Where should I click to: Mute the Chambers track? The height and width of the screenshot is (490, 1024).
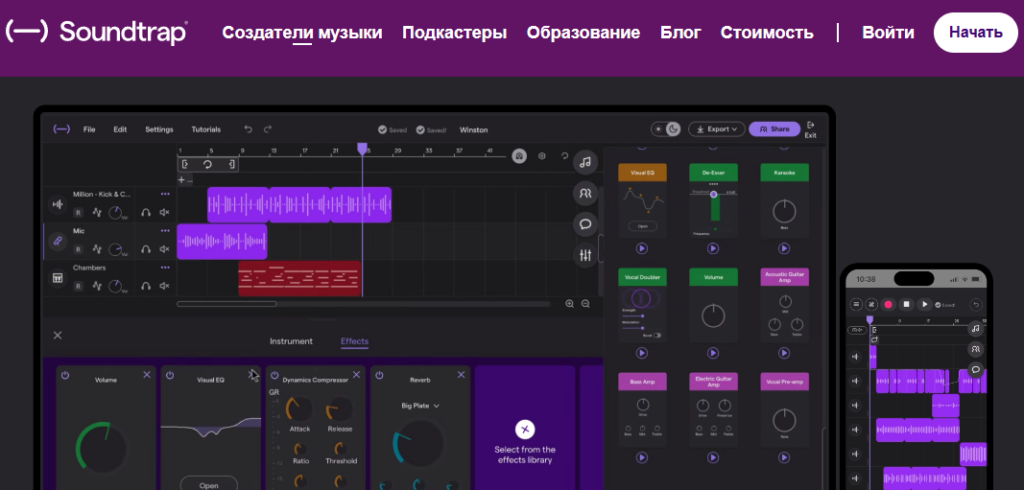pyautogui.click(x=165, y=286)
